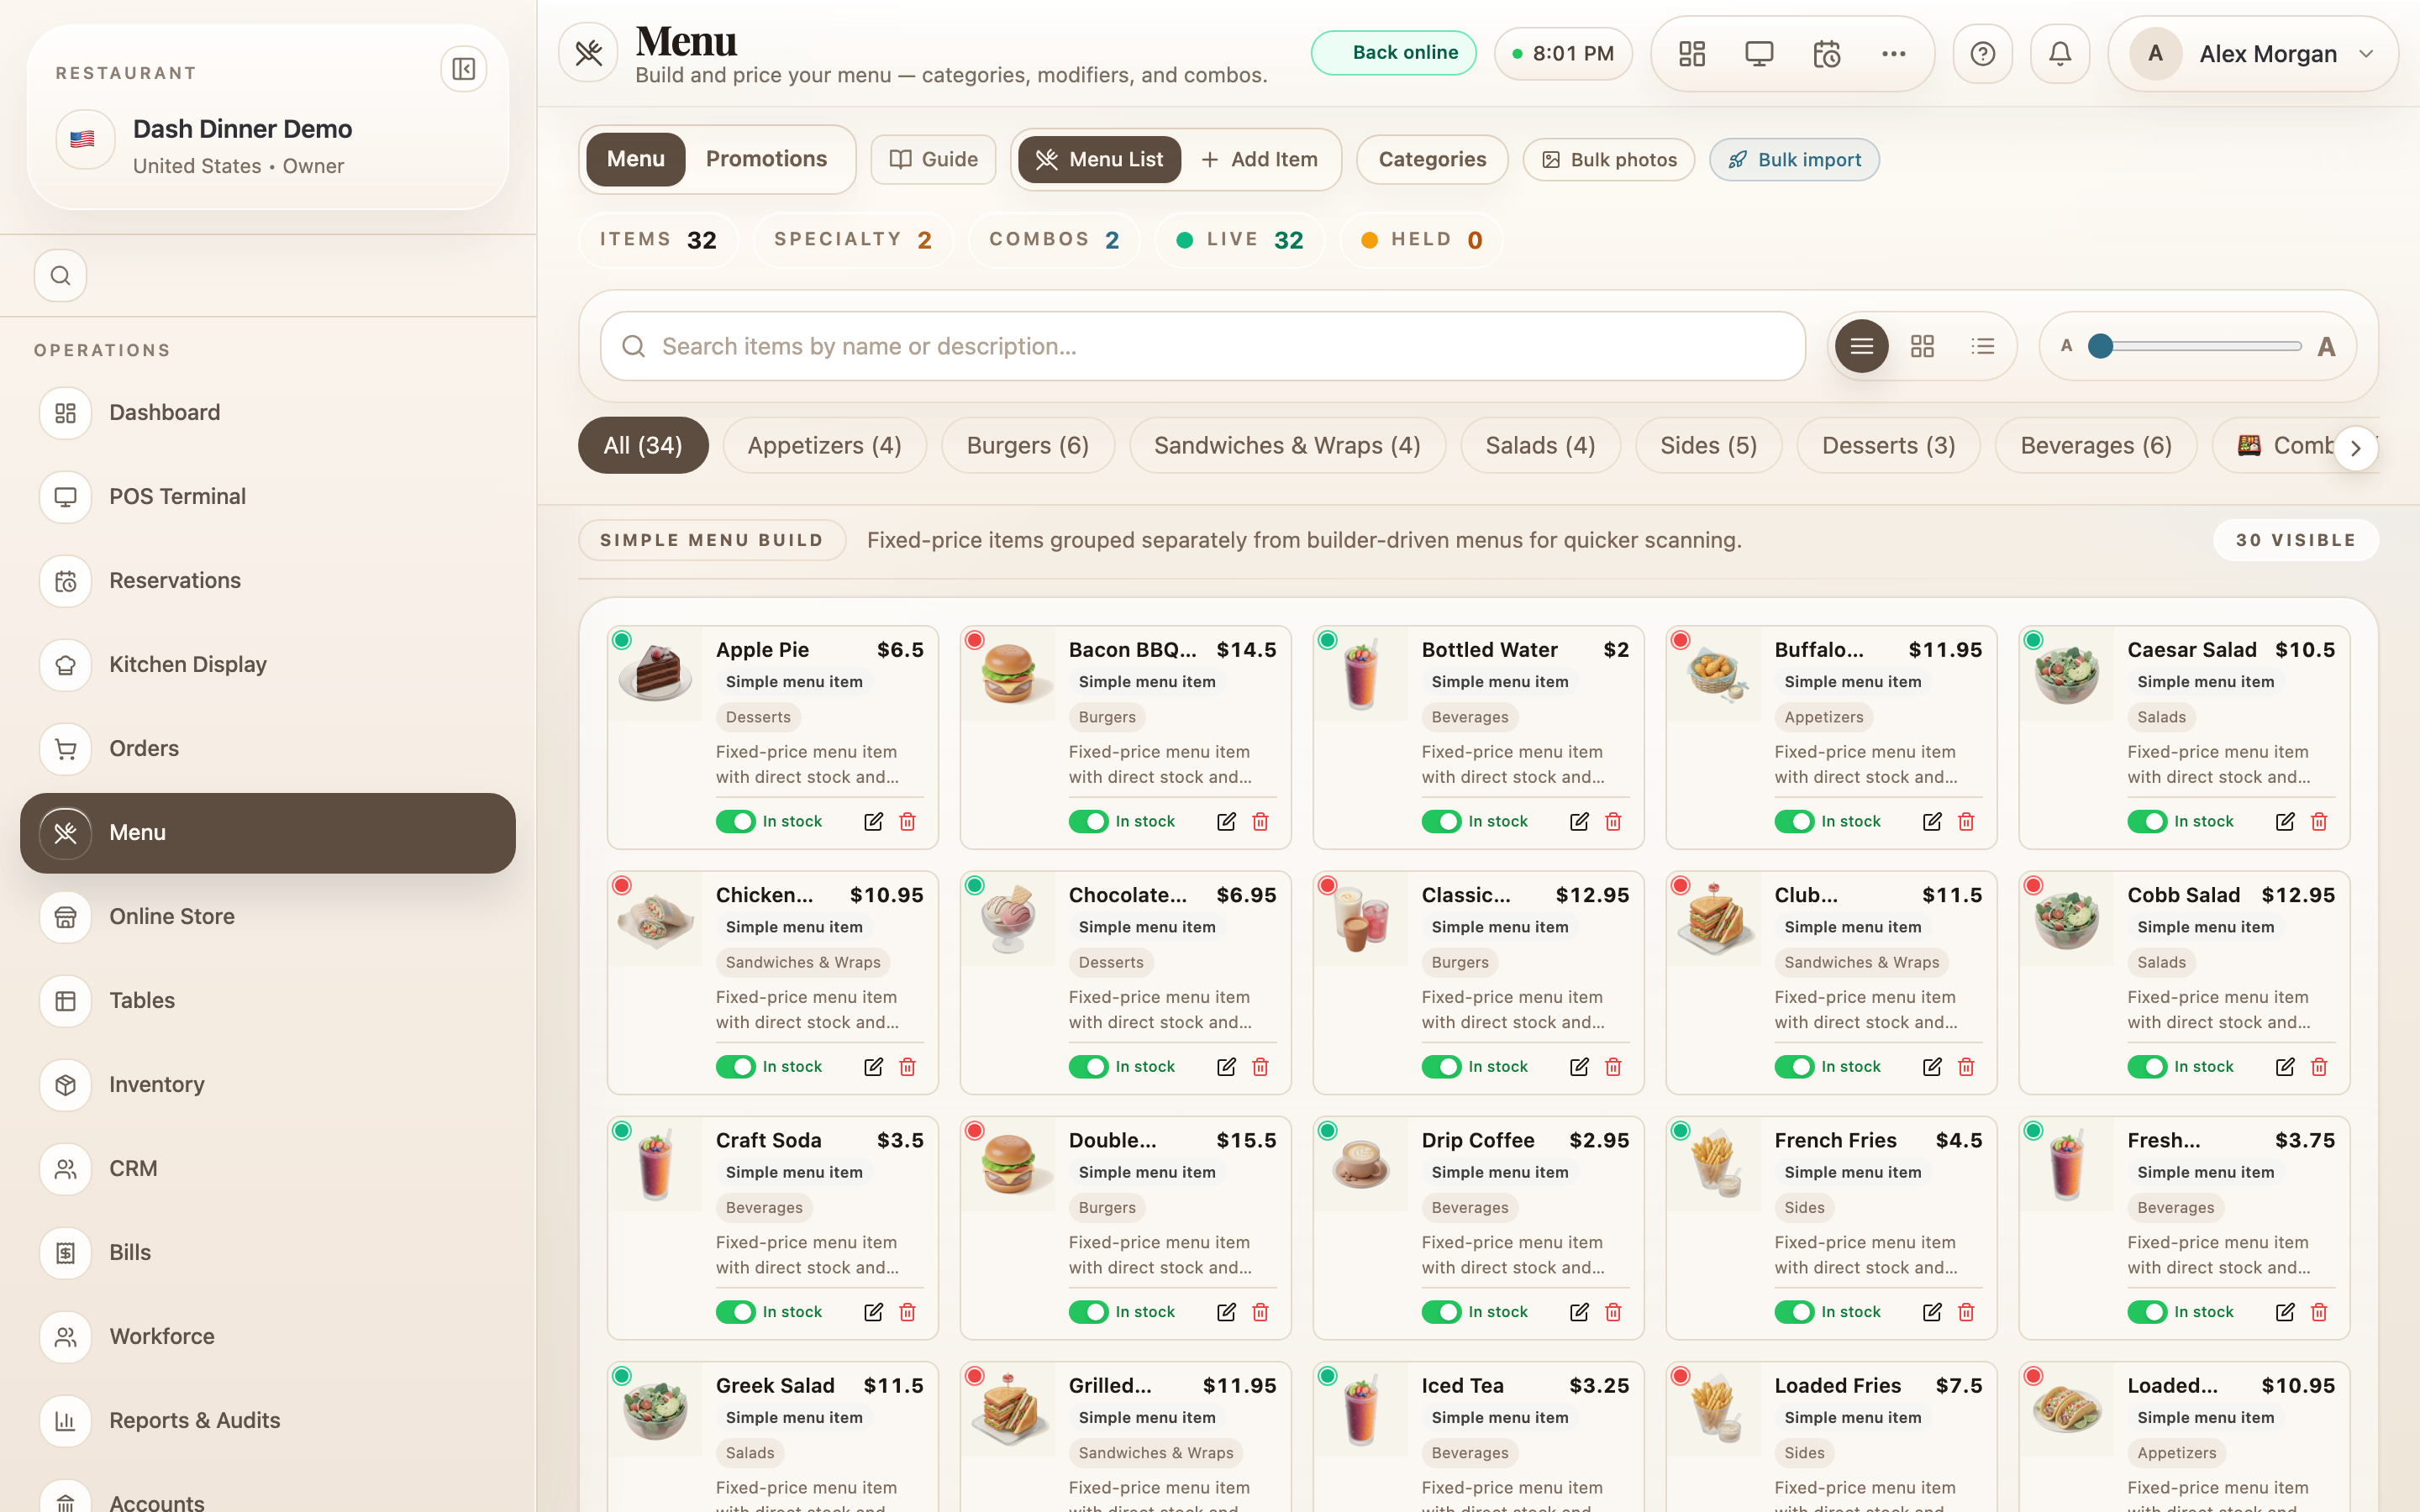Switch to Promotions tab
Screen dimensions: 2420x1512
766,159
